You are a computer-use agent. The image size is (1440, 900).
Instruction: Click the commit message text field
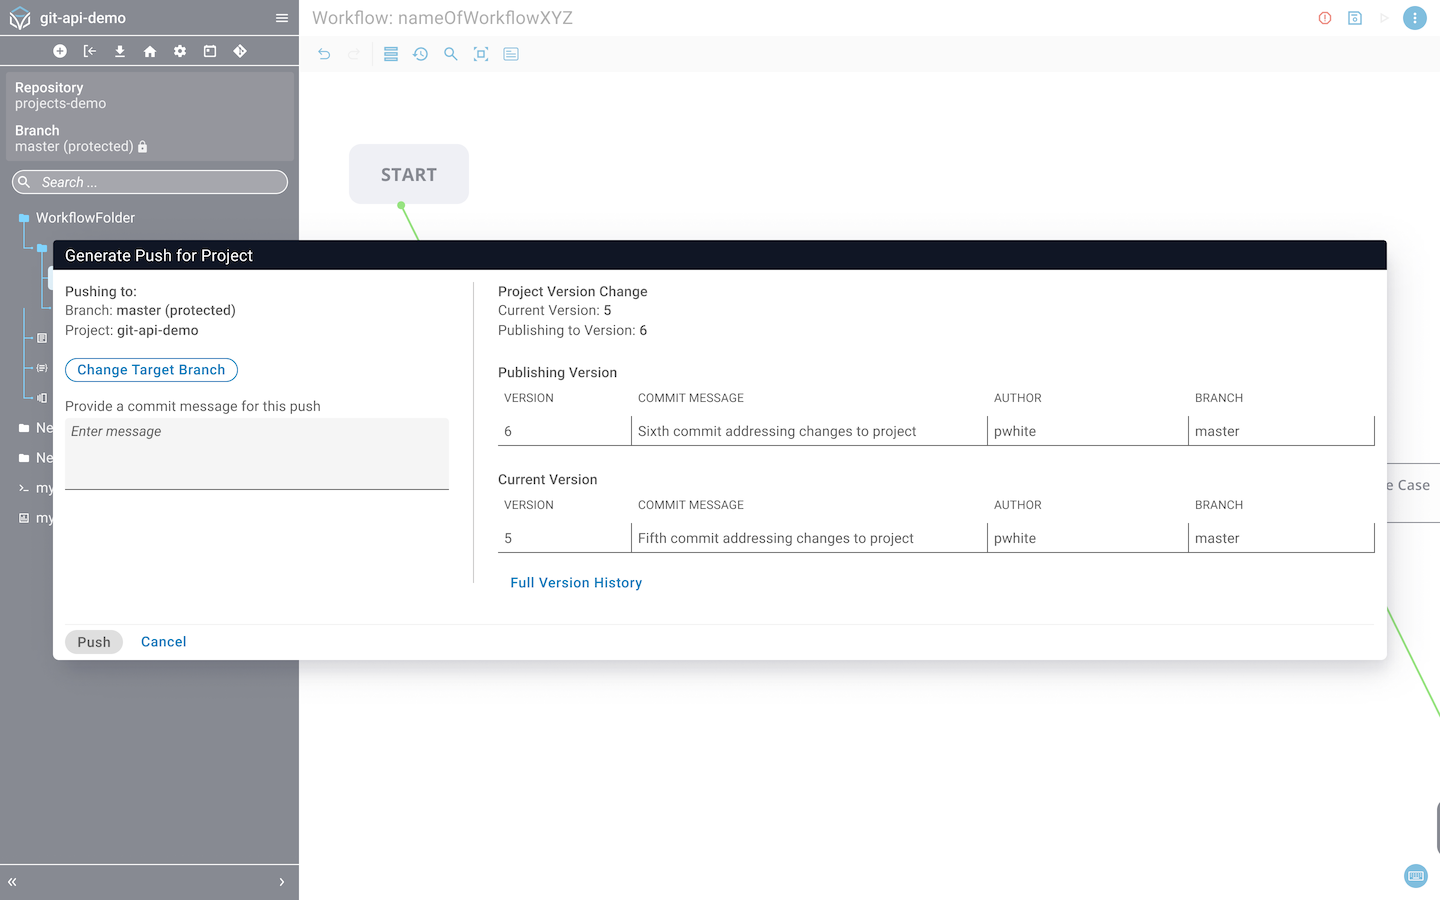[257, 453]
